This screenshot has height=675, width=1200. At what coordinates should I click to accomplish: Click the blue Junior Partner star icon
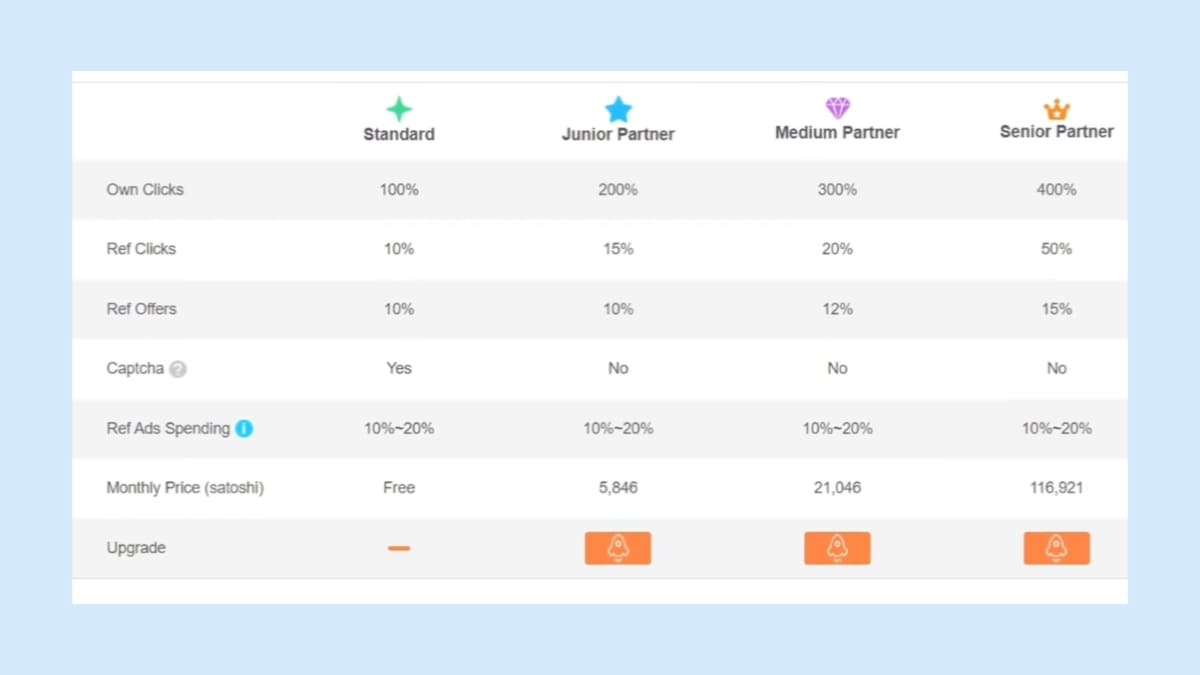618,109
